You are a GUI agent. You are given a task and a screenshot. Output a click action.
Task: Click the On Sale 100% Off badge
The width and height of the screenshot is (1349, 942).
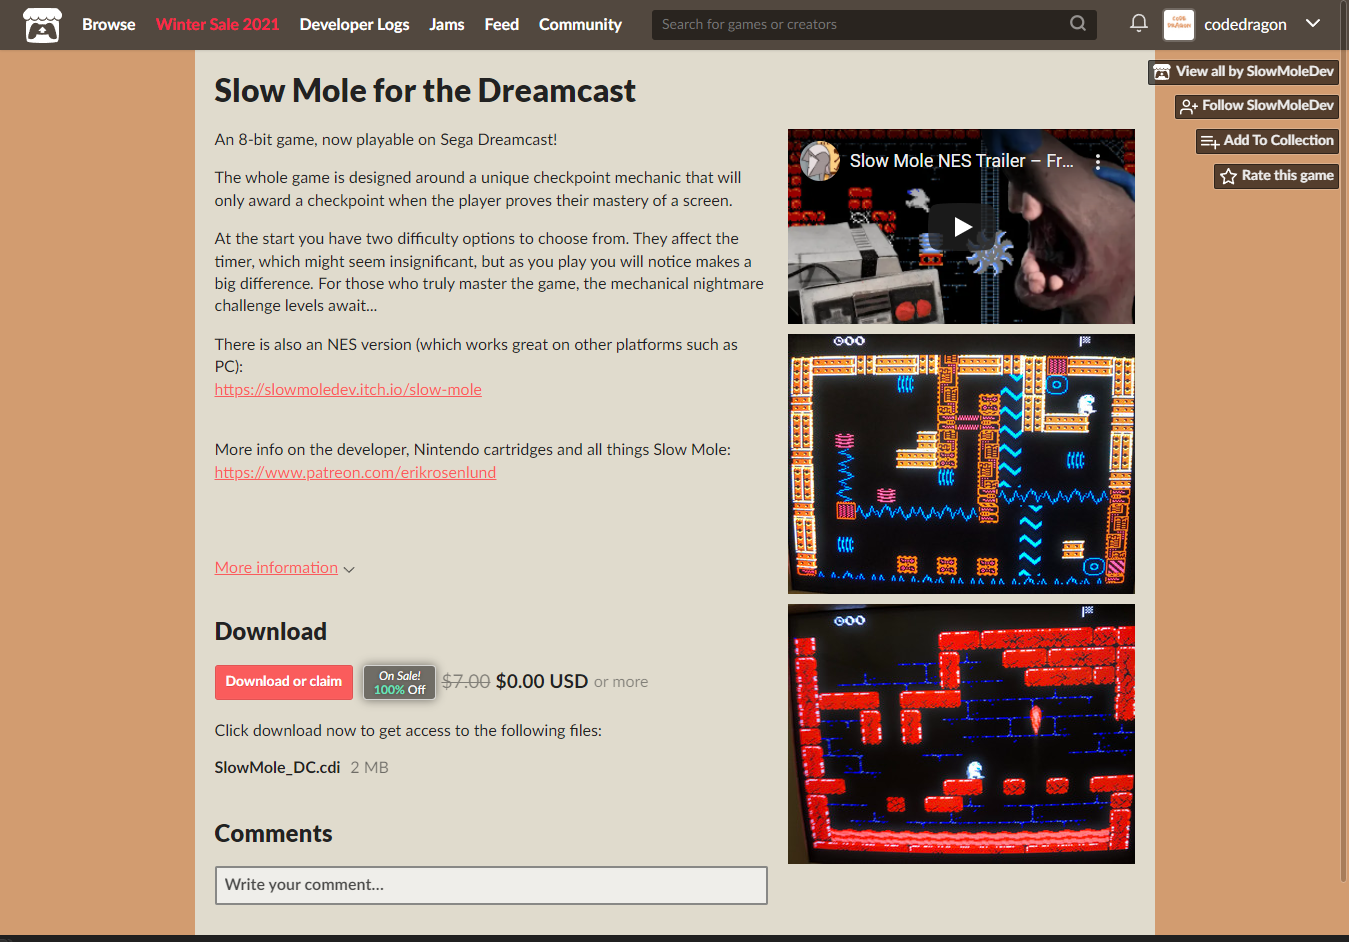(400, 682)
